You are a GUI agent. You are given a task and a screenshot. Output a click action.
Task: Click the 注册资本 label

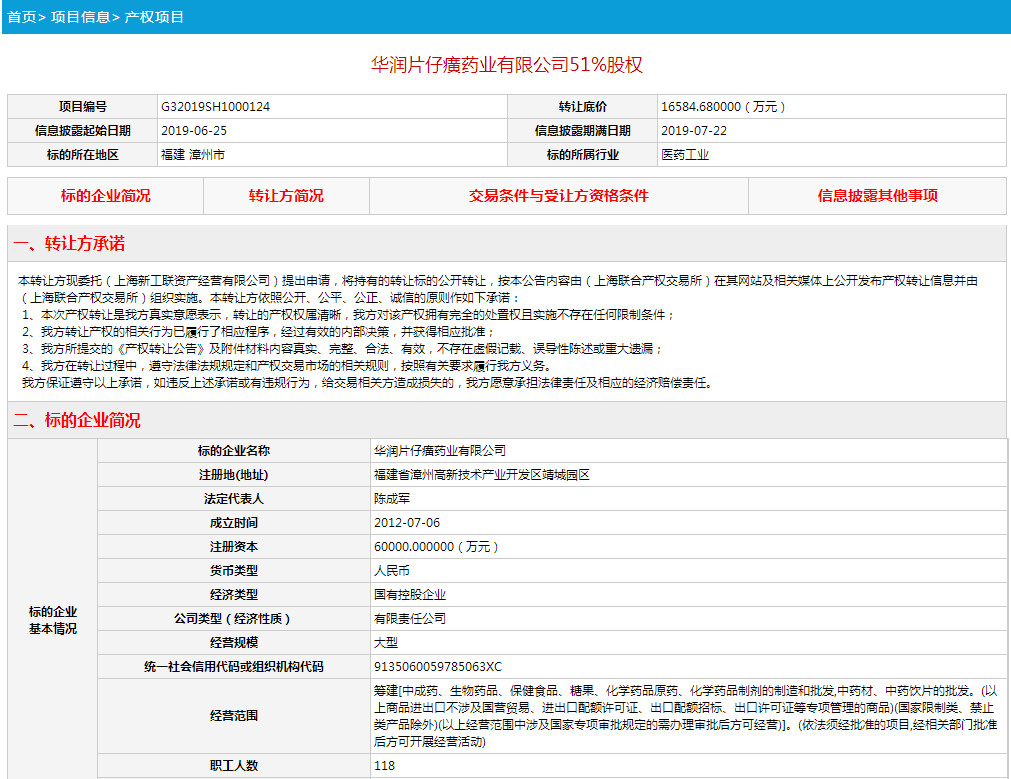point(233,547)
